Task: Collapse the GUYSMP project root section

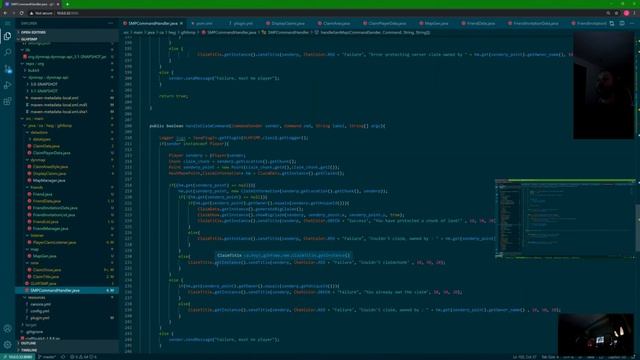Action: (x=67, y=39)
